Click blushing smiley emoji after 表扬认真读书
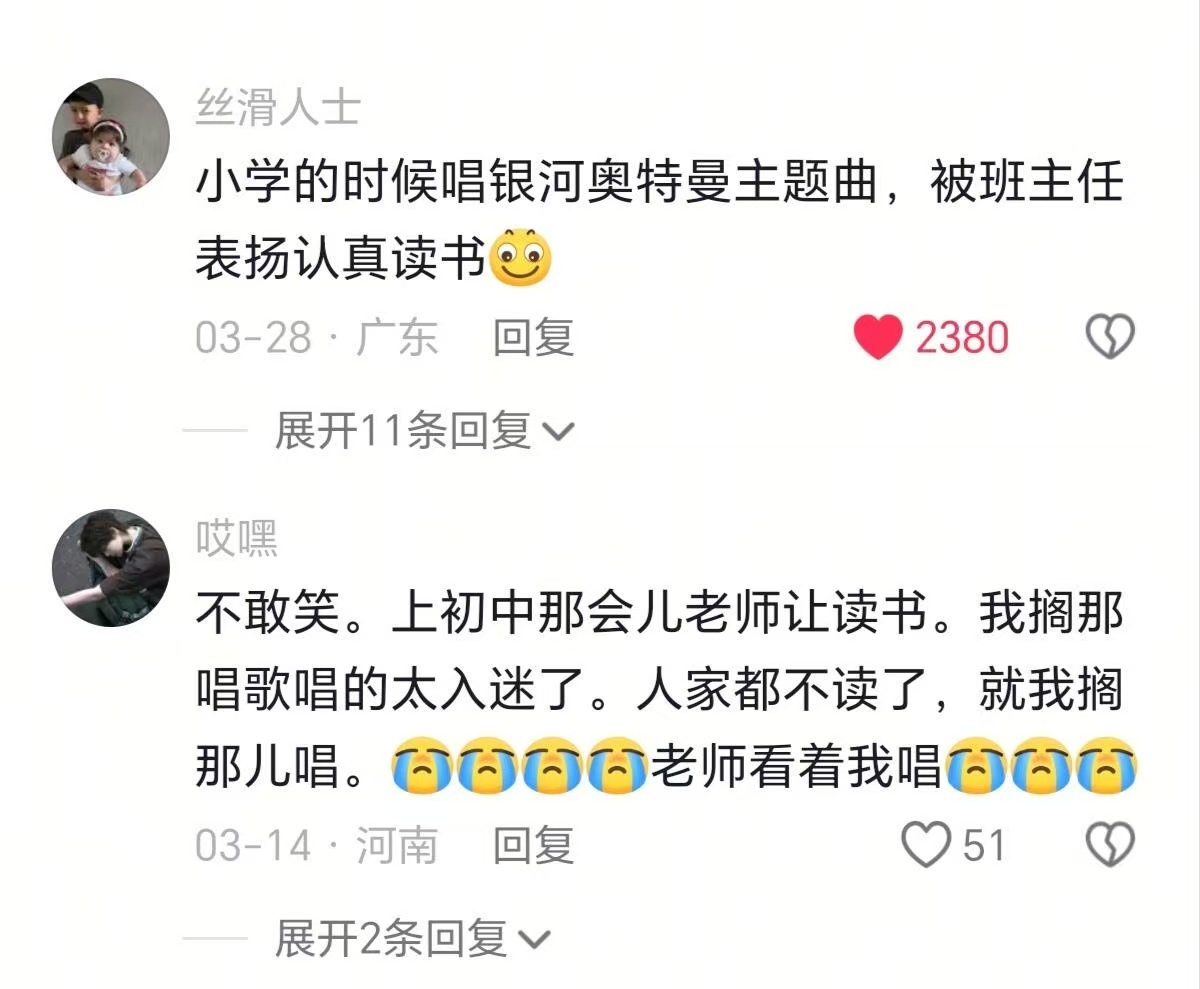This screenshot has height=989, width=1200. click(522, 258)
